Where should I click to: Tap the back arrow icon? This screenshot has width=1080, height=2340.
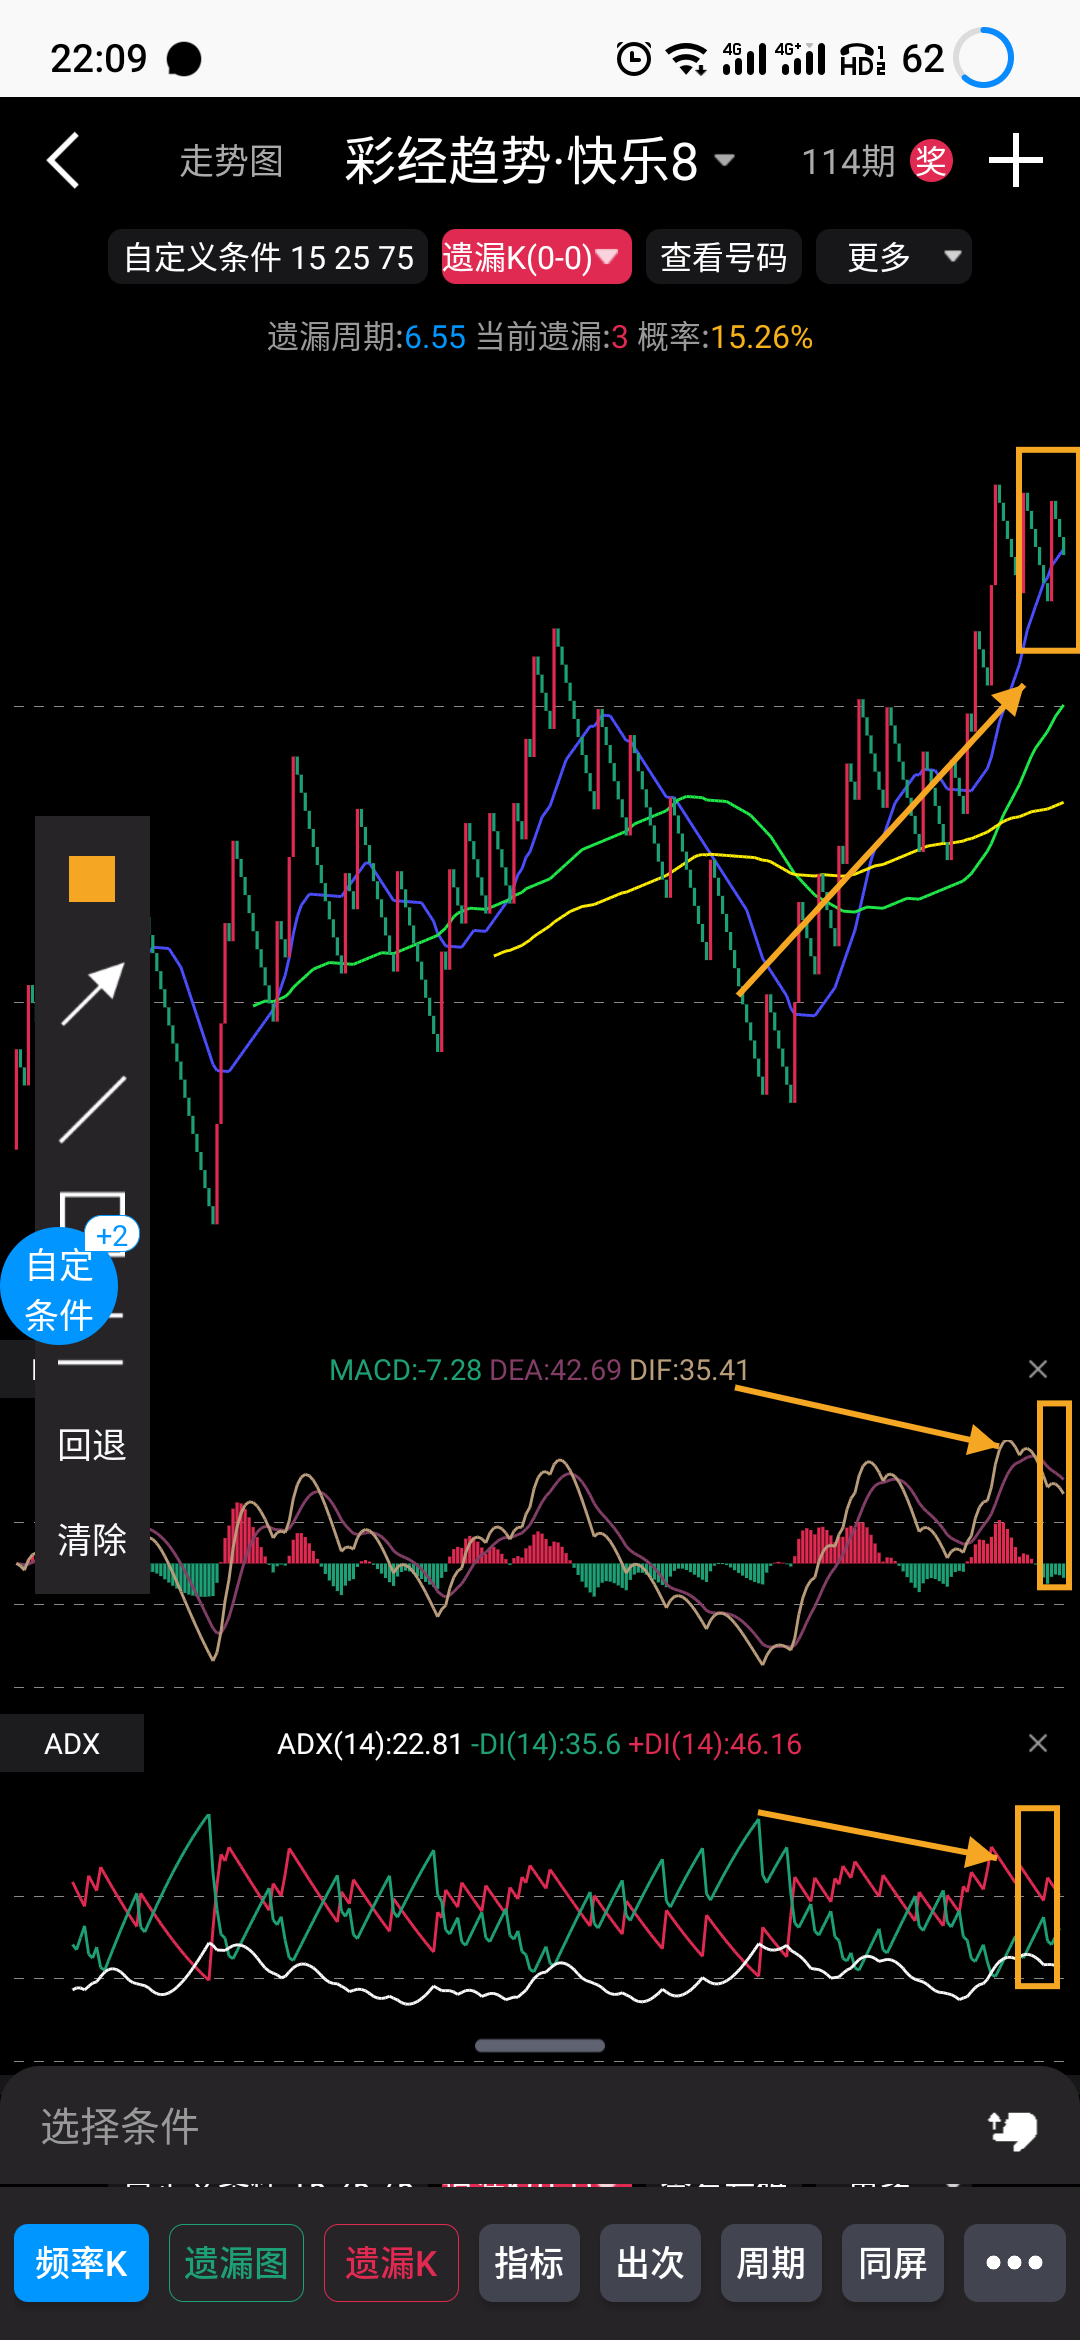pos(64,161)
